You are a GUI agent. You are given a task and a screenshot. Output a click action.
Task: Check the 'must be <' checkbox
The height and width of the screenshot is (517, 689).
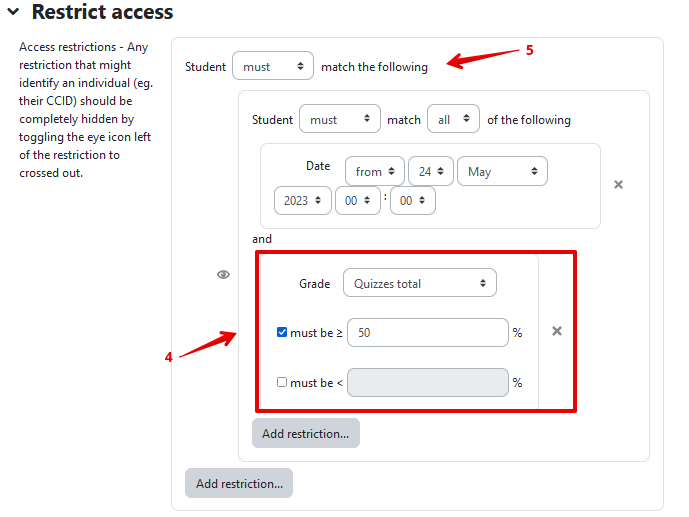282,382
